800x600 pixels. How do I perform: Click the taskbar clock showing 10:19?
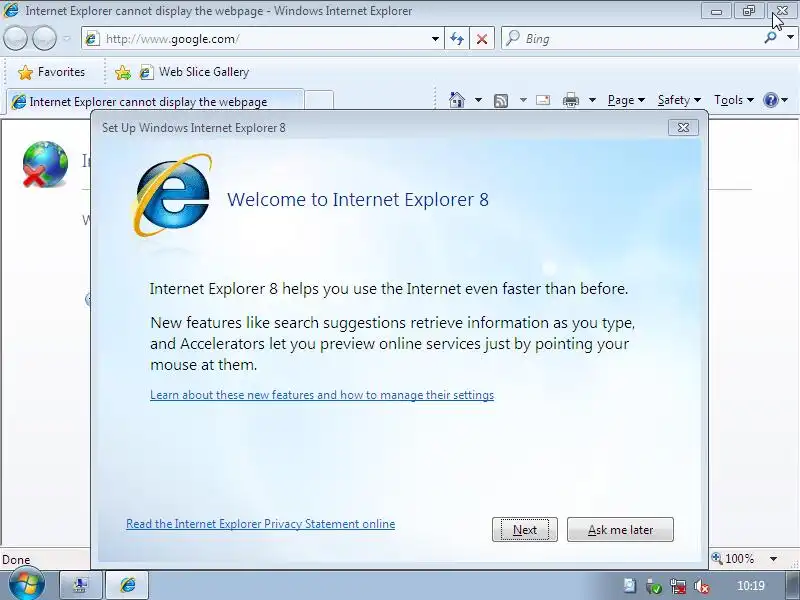[751, 586]
